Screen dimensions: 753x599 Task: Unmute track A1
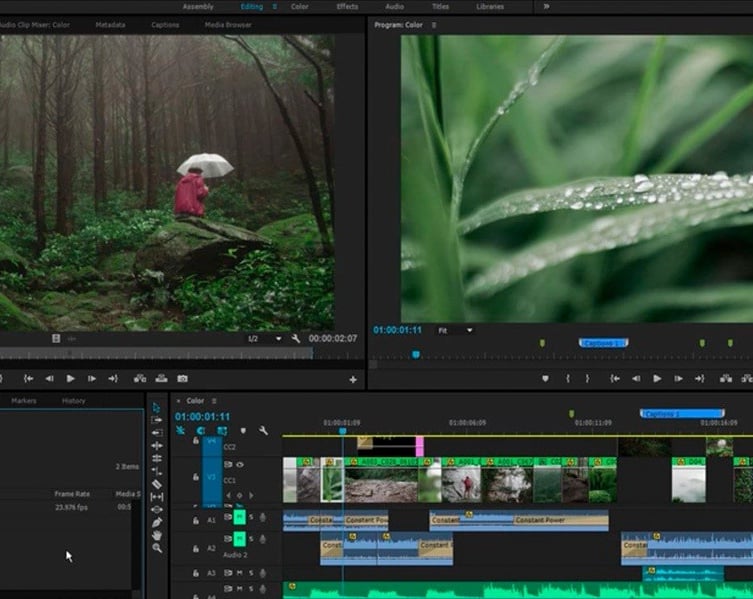click(239, 517)
